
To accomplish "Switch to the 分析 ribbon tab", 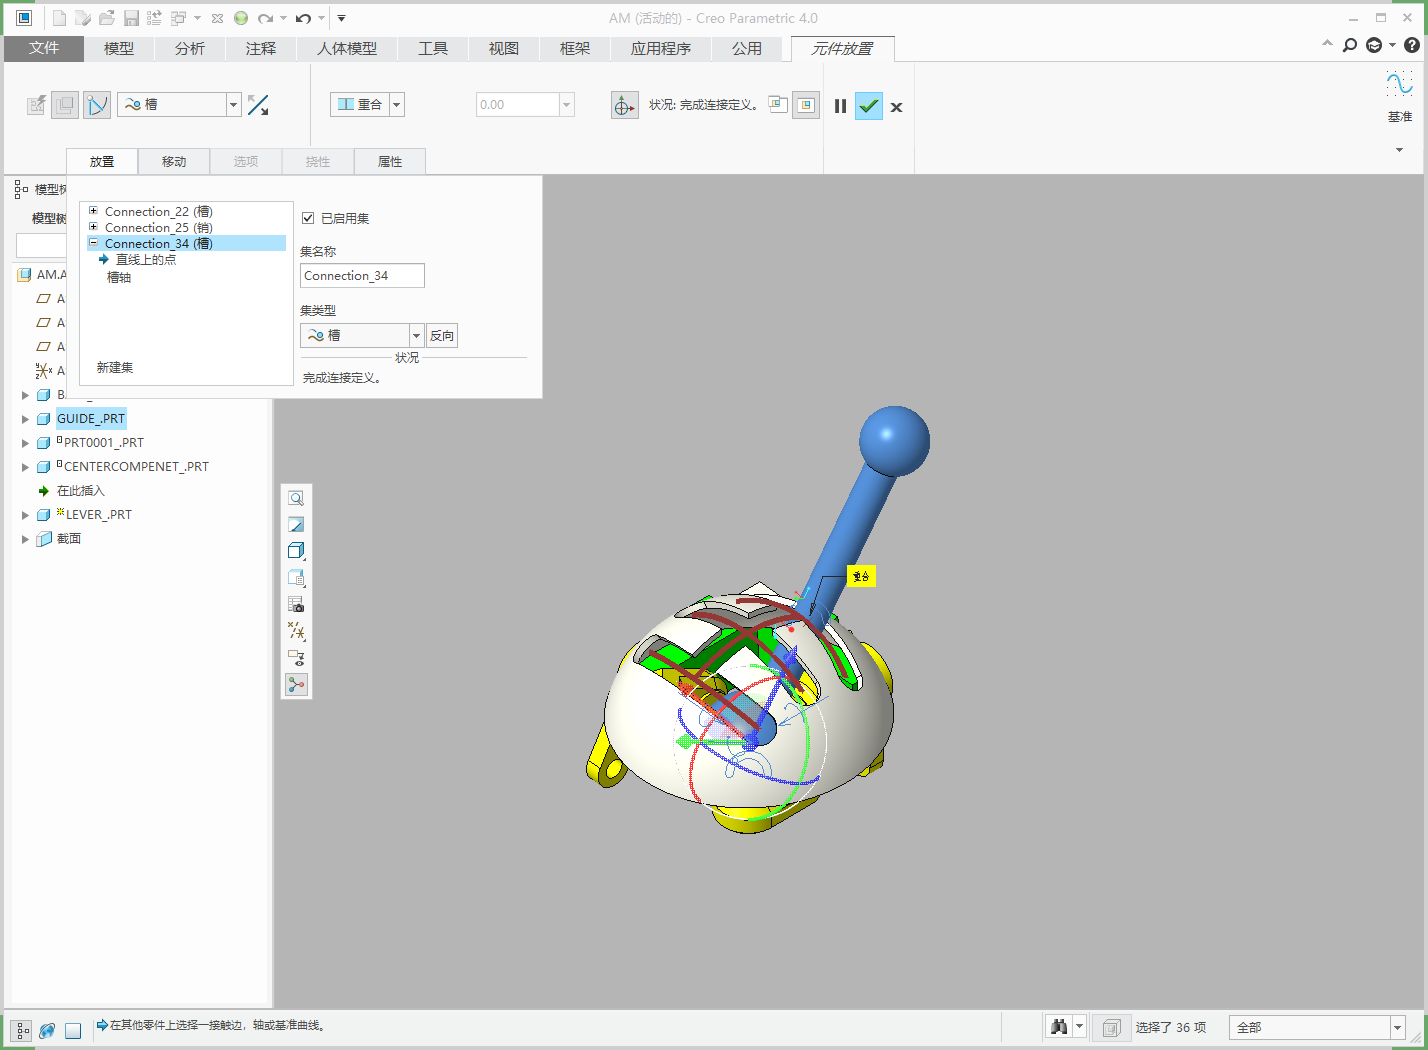I will 190,48.
